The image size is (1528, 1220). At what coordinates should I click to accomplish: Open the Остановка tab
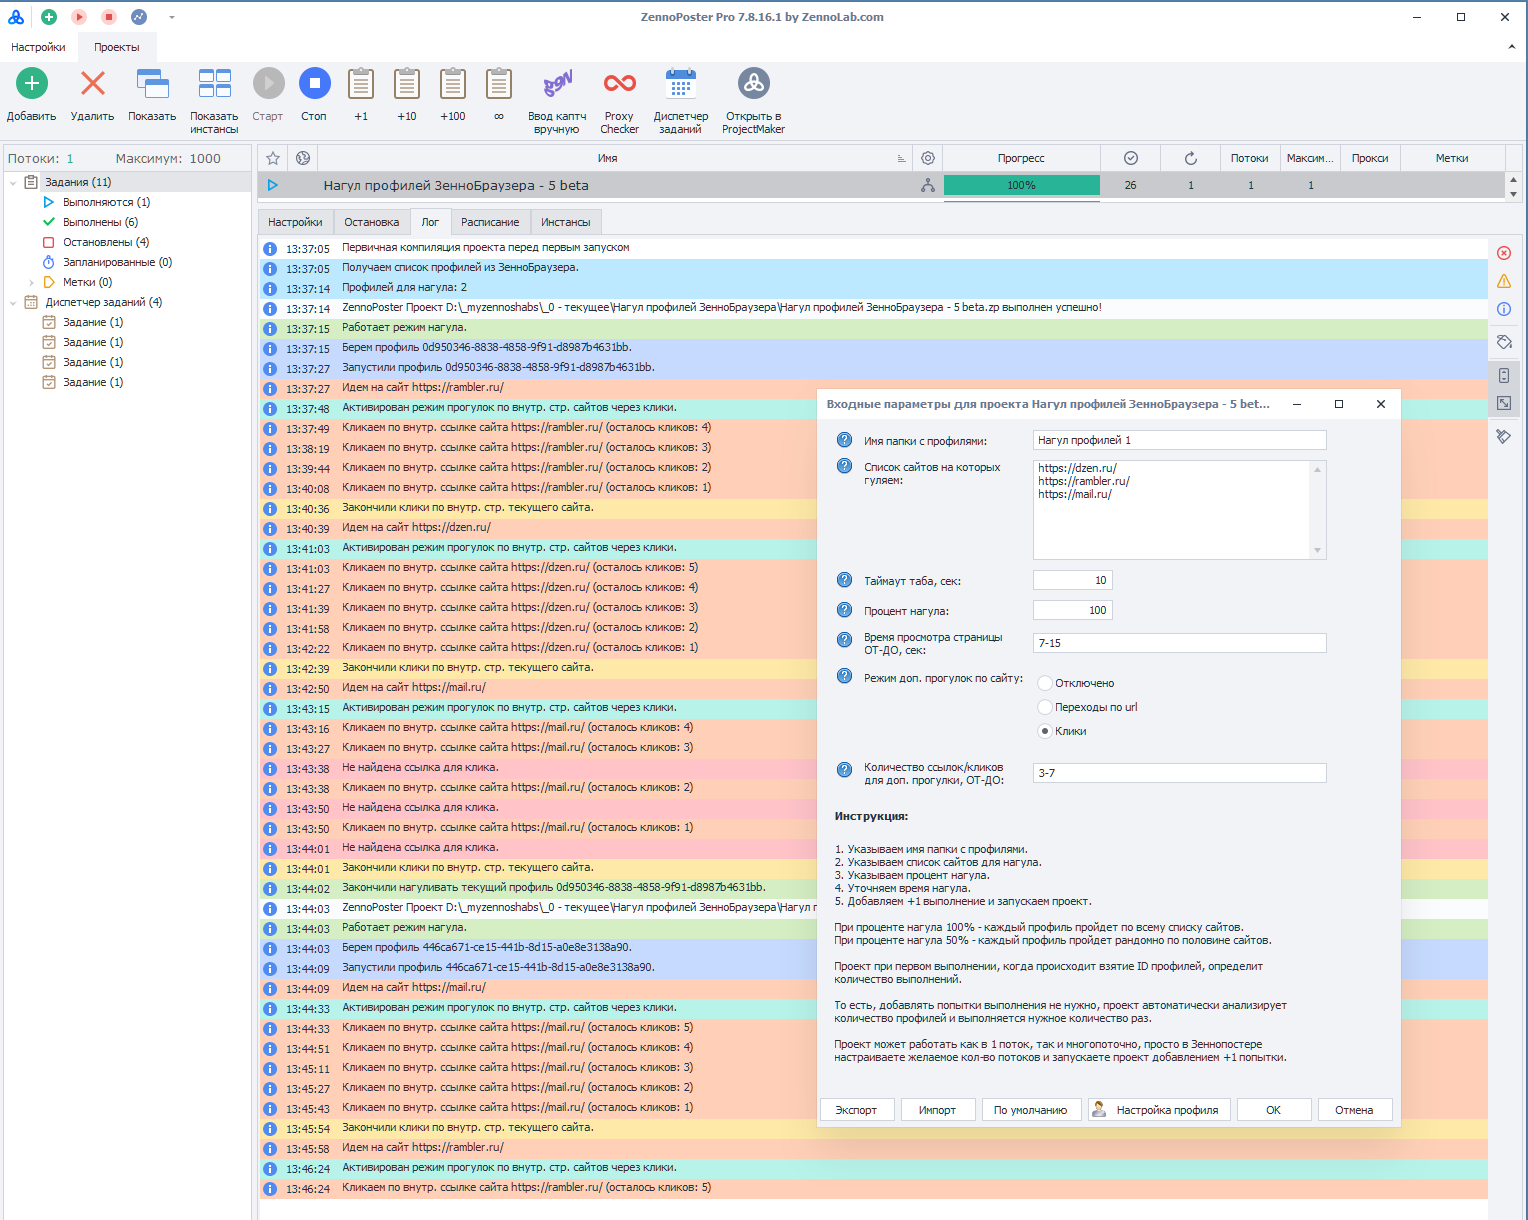click(372, 222)
